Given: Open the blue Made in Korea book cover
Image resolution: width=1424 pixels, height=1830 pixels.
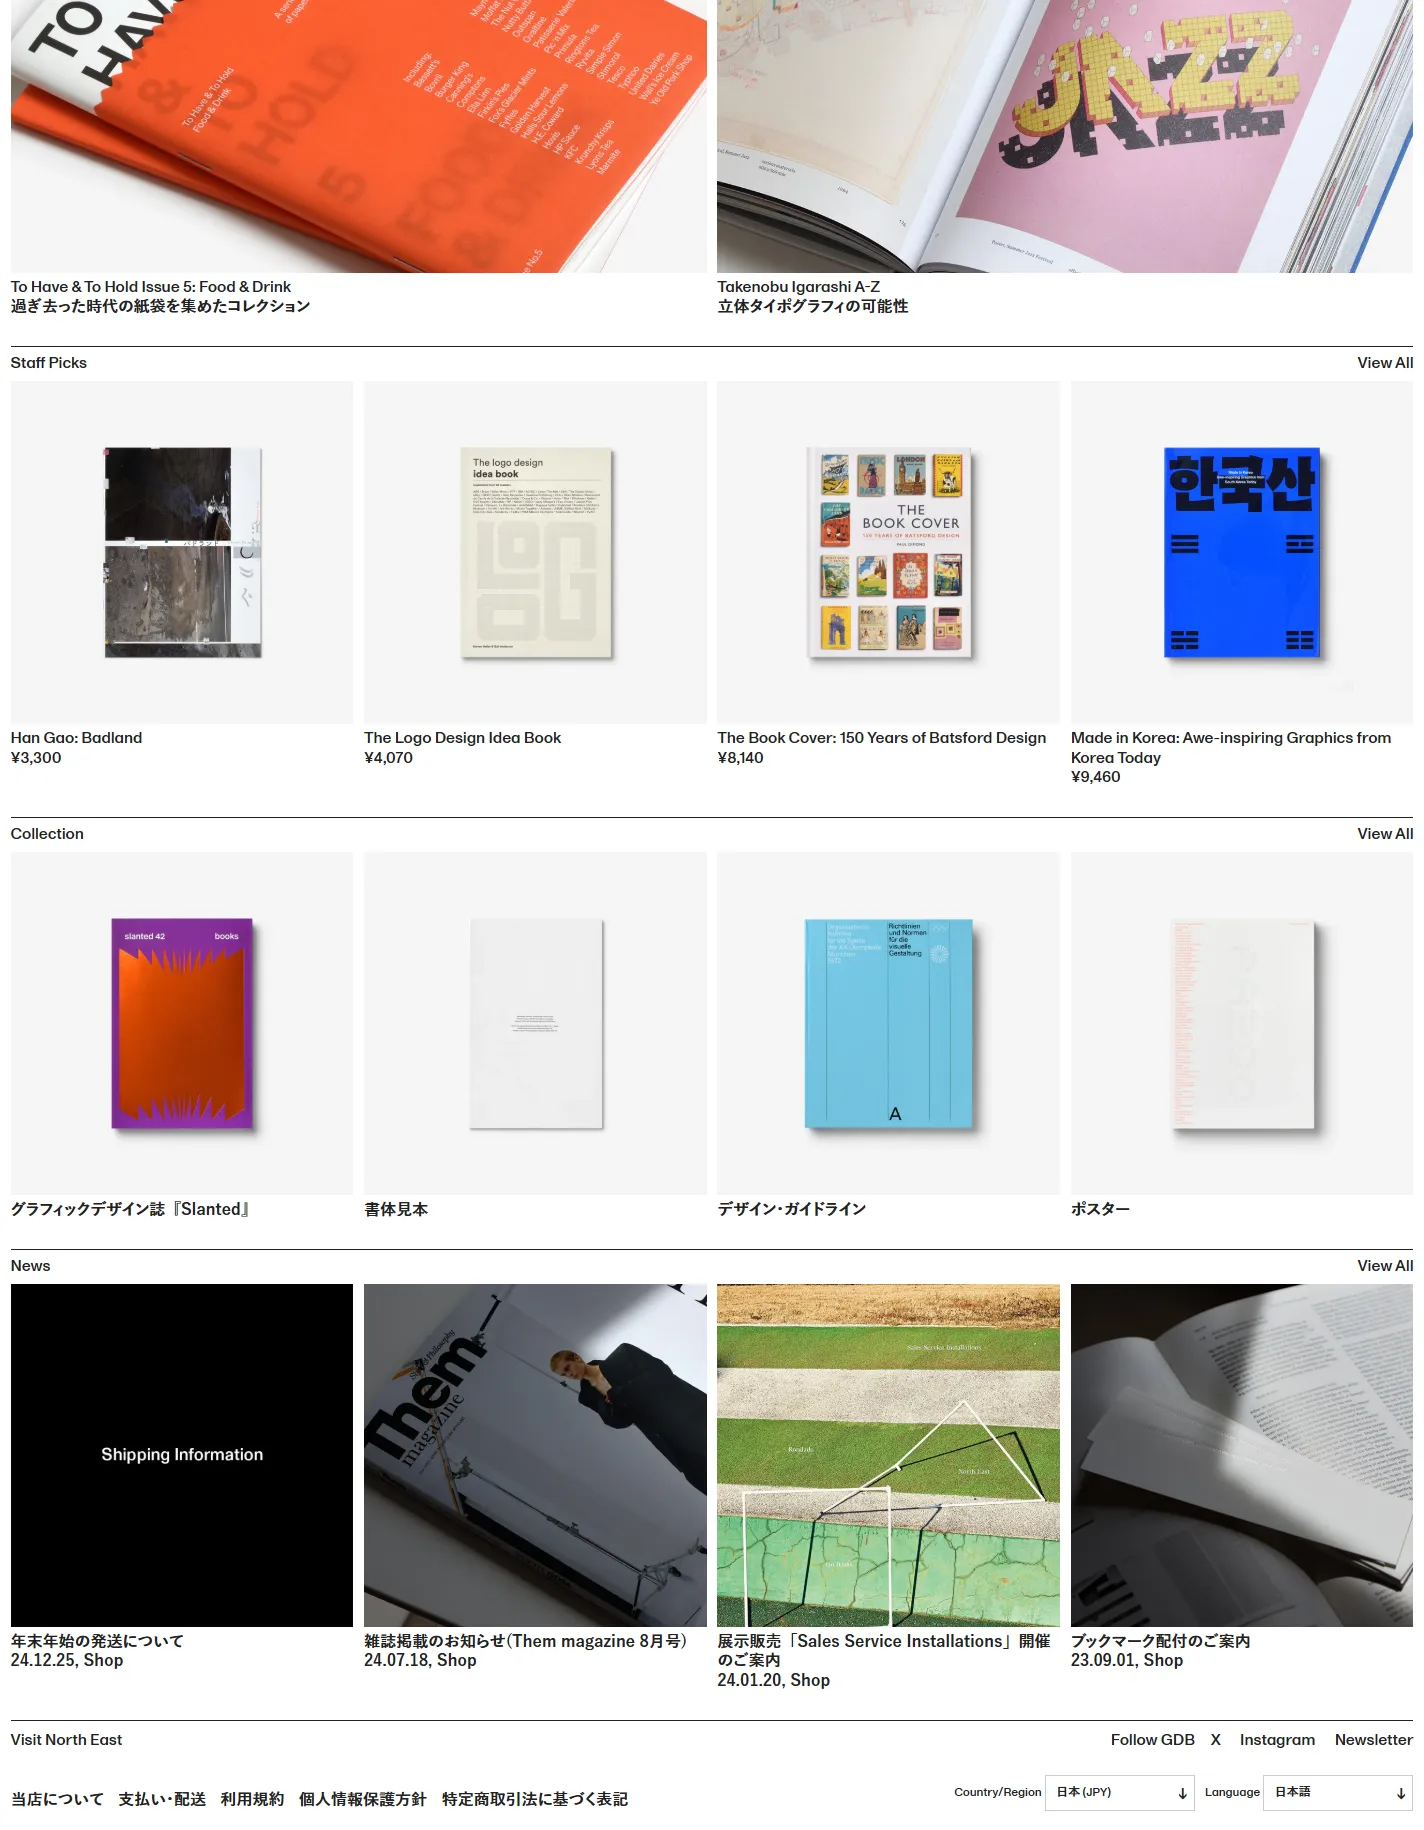Looking at the screenshot, I should 1242,552.
